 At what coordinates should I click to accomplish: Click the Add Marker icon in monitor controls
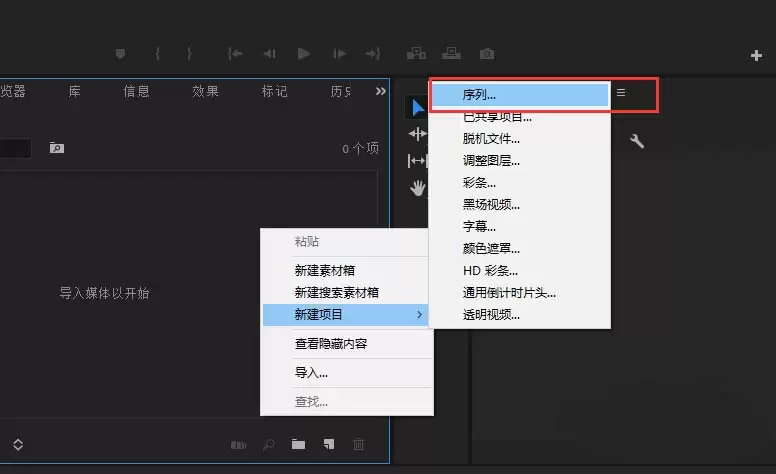(x=121, y=54)
